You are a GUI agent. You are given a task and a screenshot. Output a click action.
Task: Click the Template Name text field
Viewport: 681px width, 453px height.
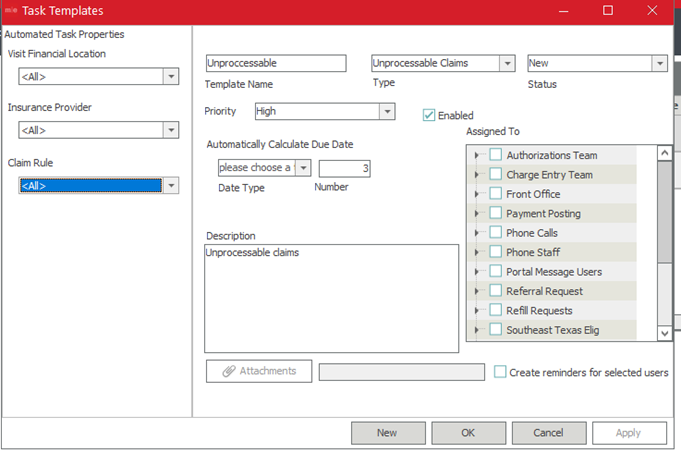[276, 63]
